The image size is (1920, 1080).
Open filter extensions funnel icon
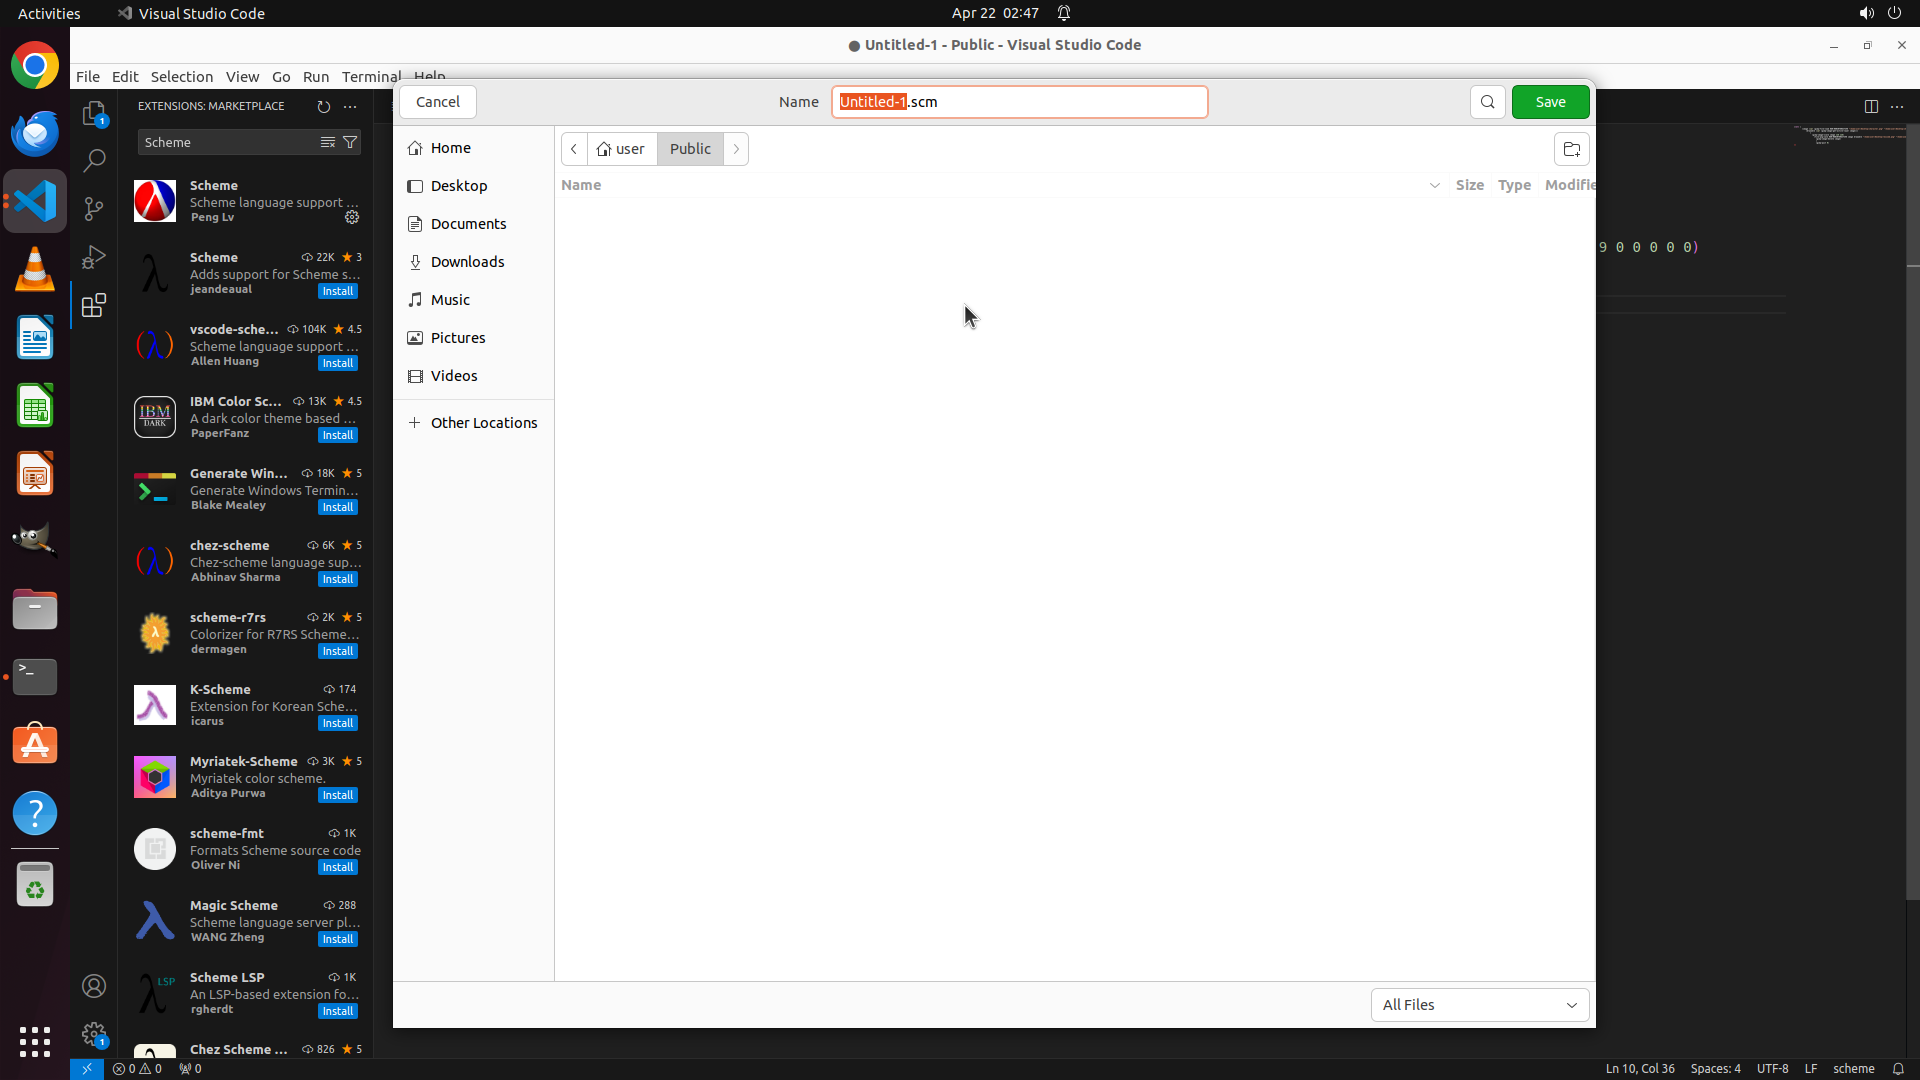pyautogui.click(x=350, y=142)
